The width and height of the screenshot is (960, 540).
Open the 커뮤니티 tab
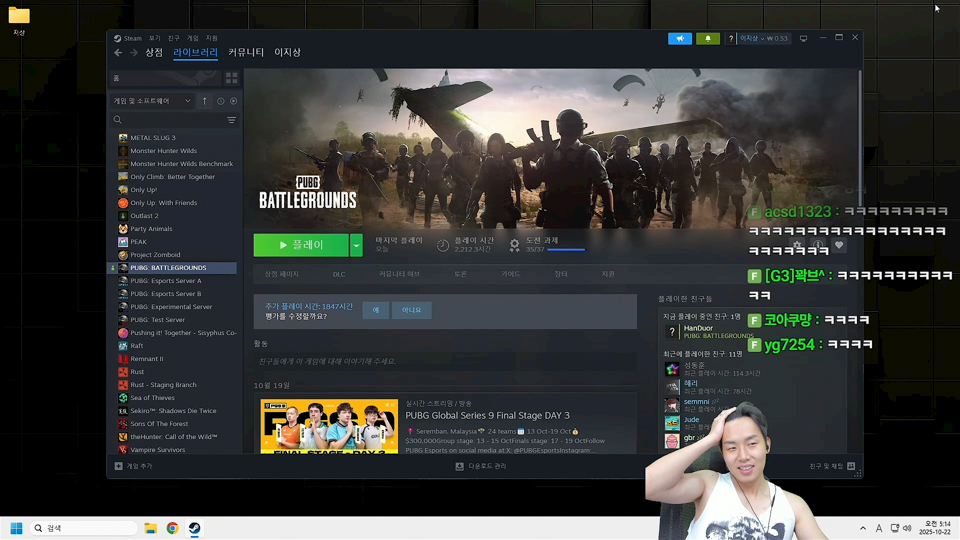pyautogui.click(x=246, y=53)
